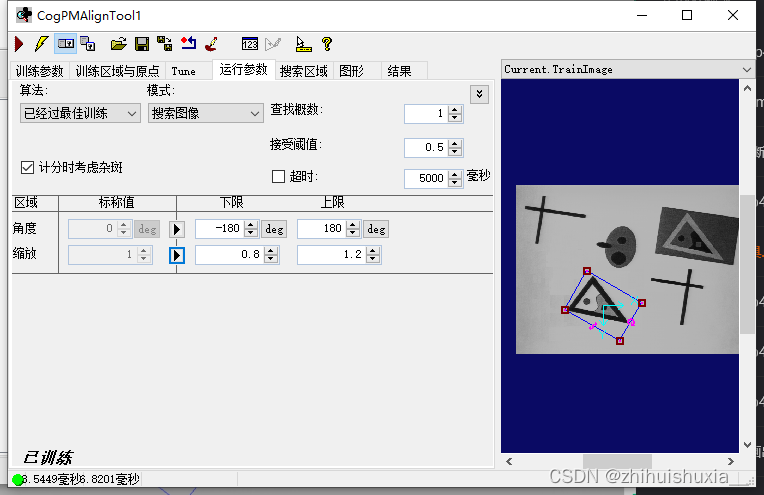Open the floating tool display icon
Image resolution: width=764 pixels, height=495 pixels.
tap(88, 44)
